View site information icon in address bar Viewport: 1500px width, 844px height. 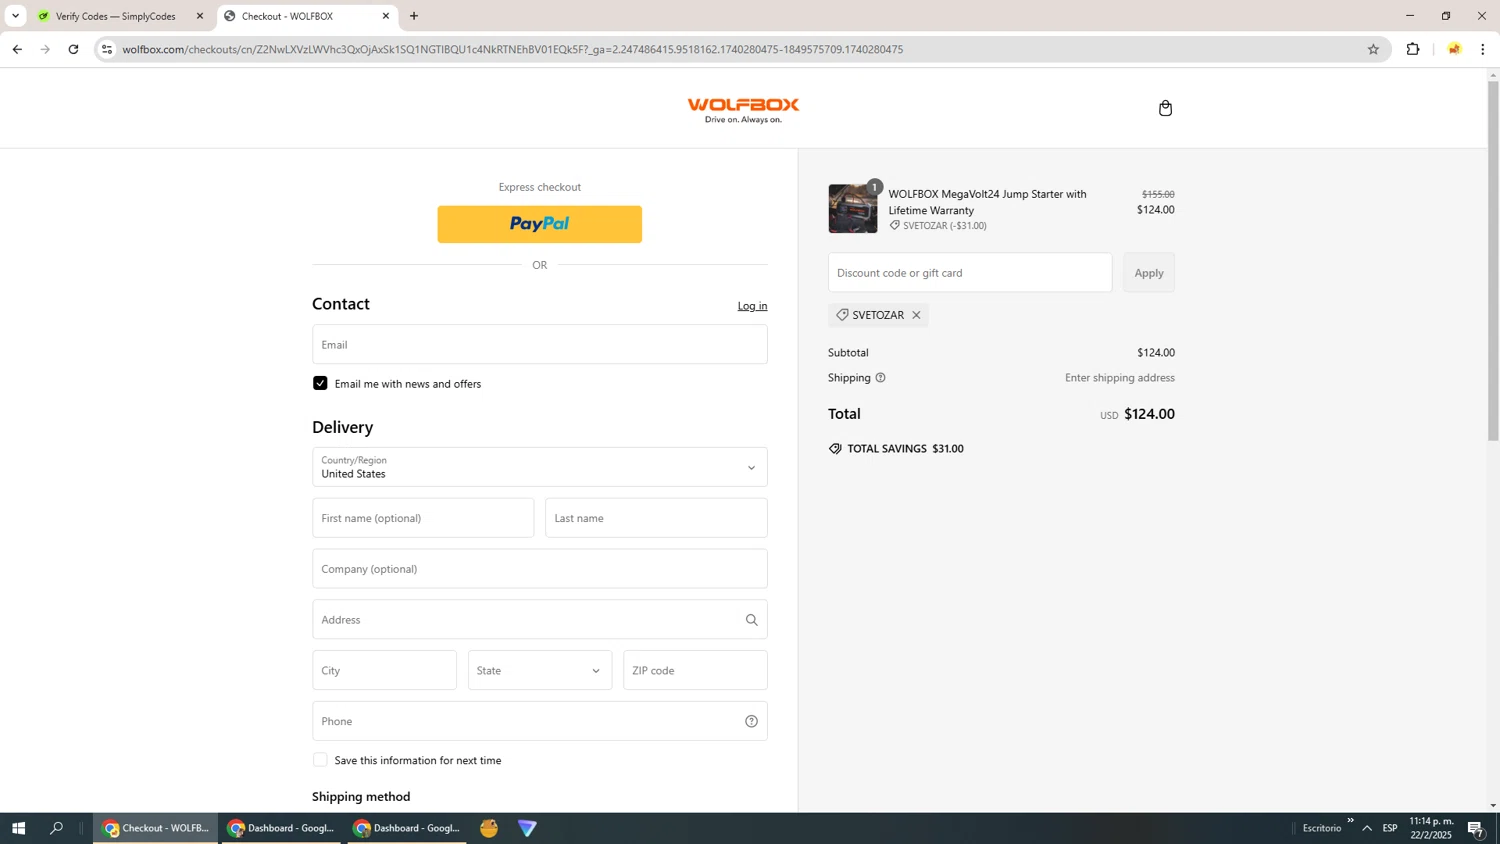pyautogui.click(x=107, y=49)
